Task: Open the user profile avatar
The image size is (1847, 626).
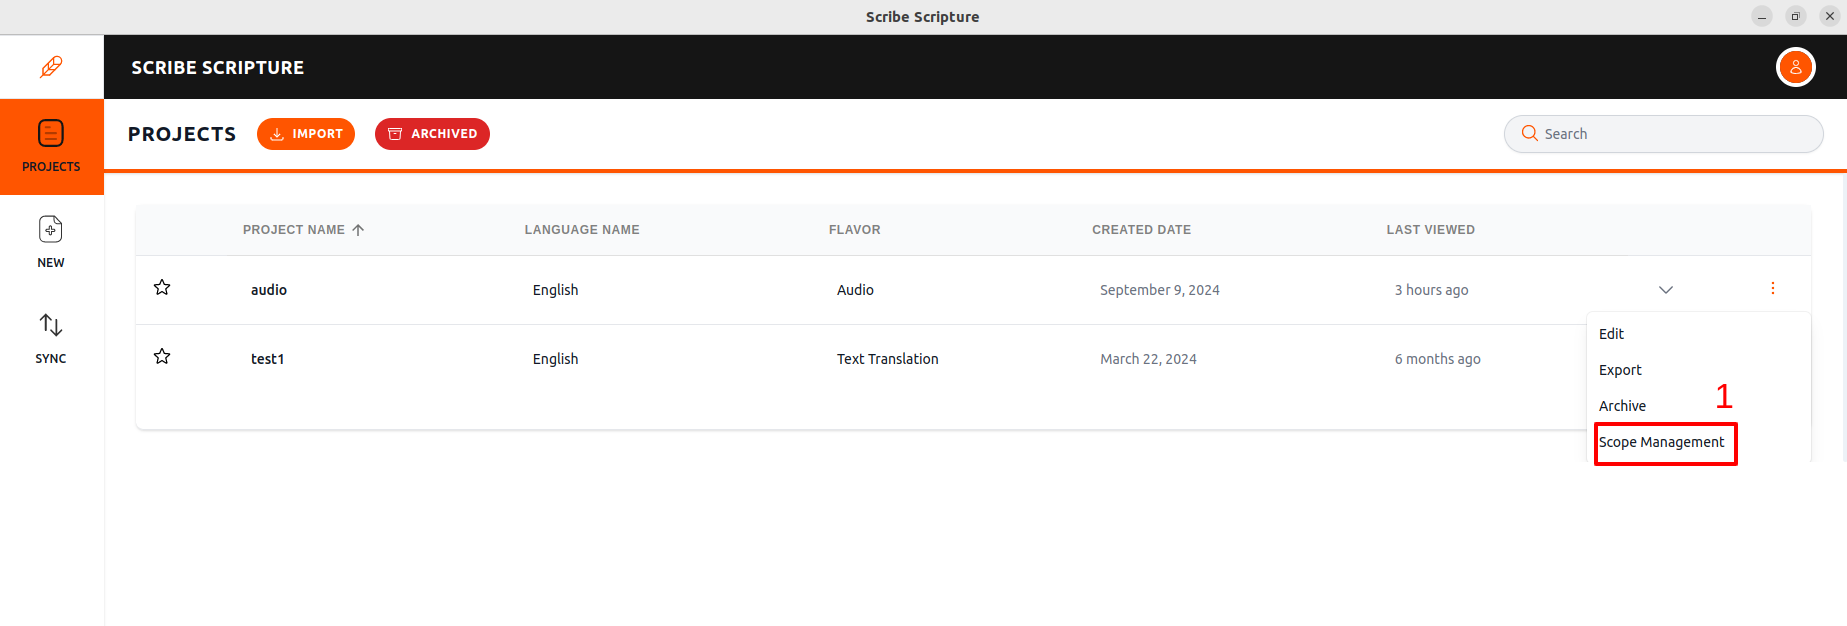Action: tap(1795, 67)
